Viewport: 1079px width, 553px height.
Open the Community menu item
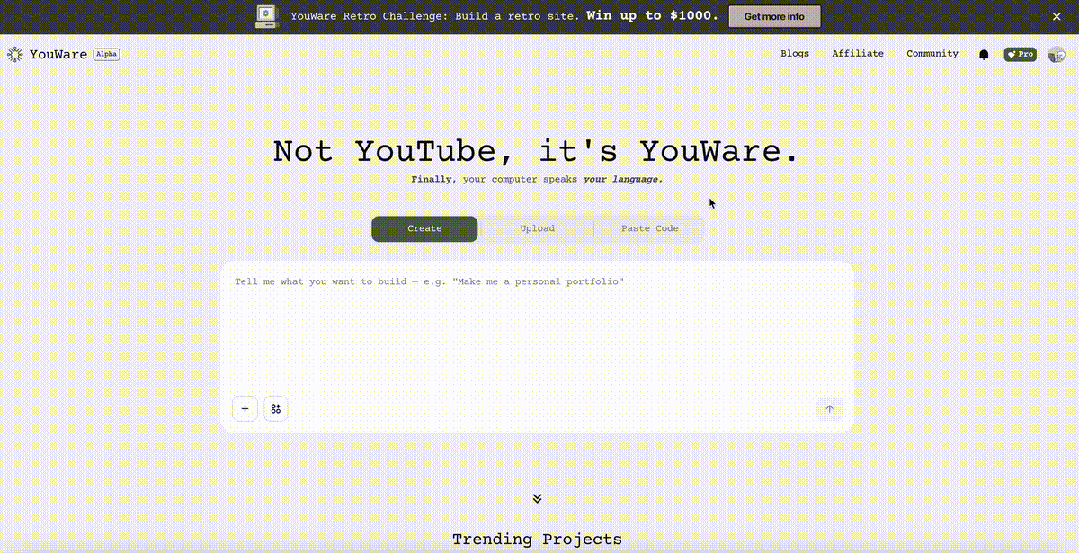932,54
